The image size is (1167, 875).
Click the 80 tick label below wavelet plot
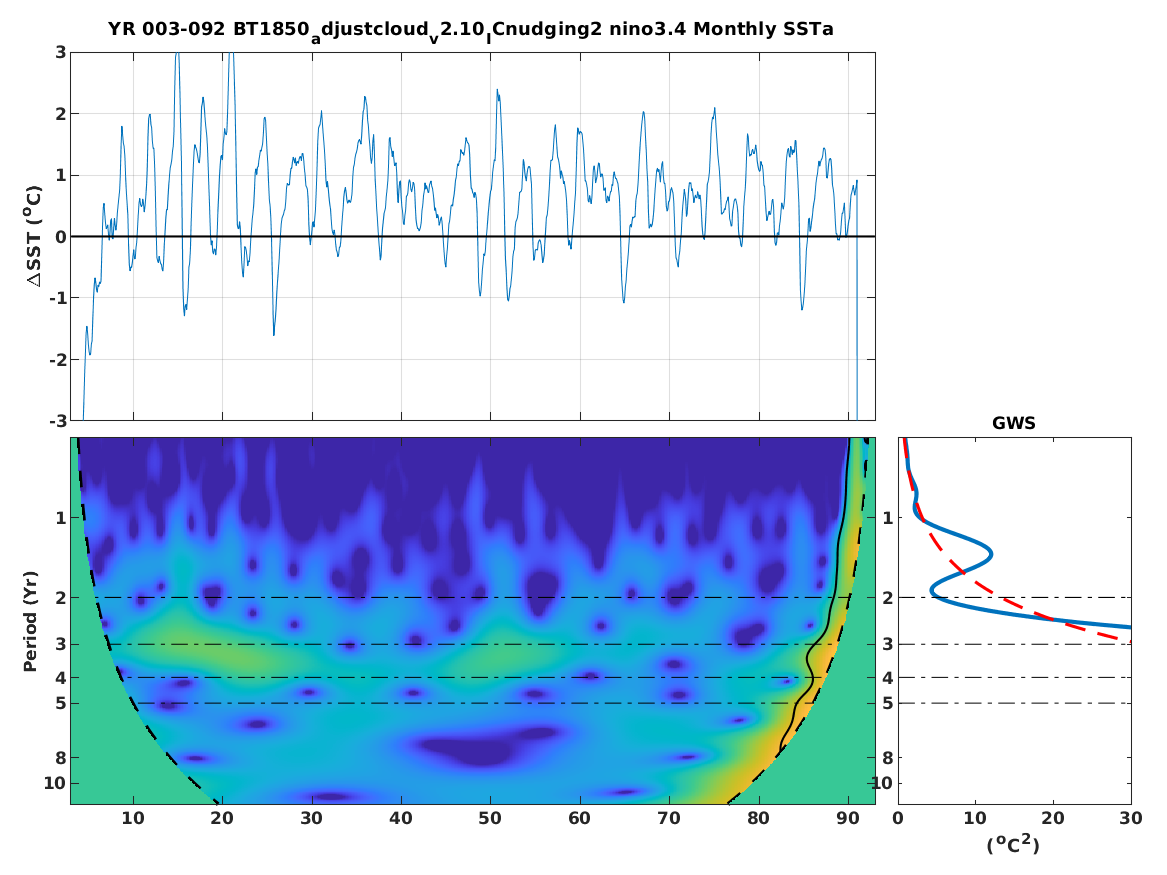(759, 818)
